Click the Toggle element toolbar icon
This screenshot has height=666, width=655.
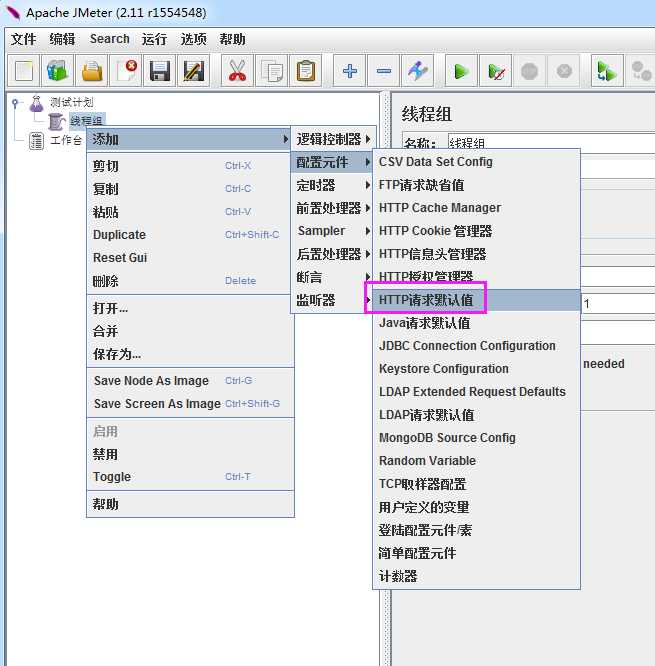(x=418, y=71)
